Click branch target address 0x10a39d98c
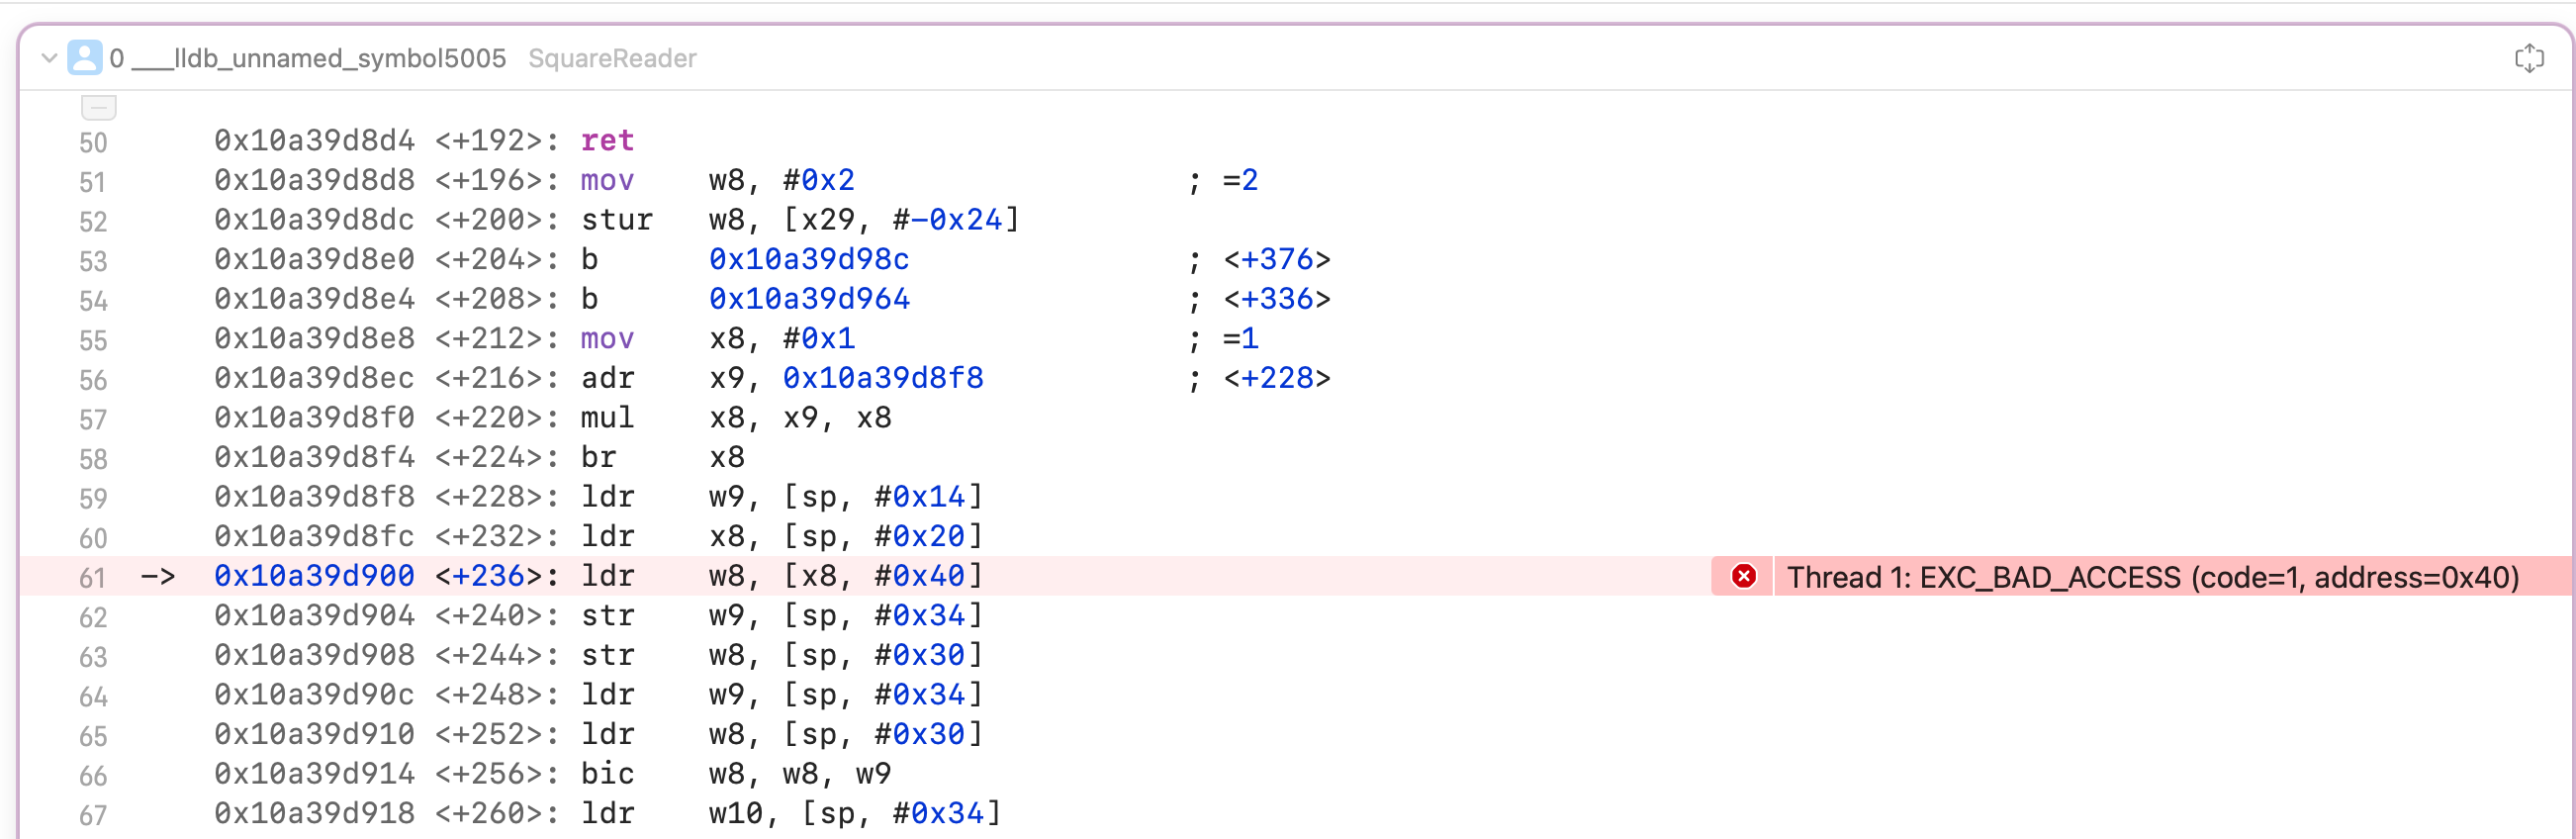 [809, 259]
